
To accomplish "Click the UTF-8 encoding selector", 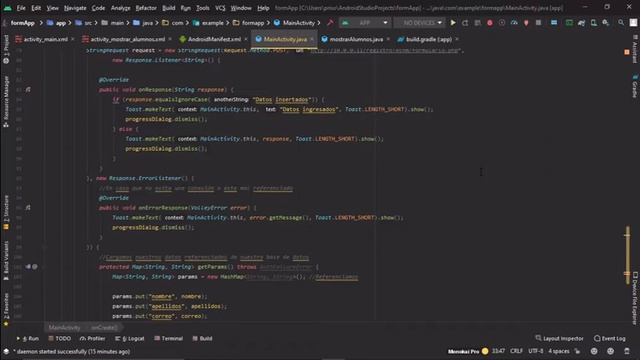I will (536, 351).
